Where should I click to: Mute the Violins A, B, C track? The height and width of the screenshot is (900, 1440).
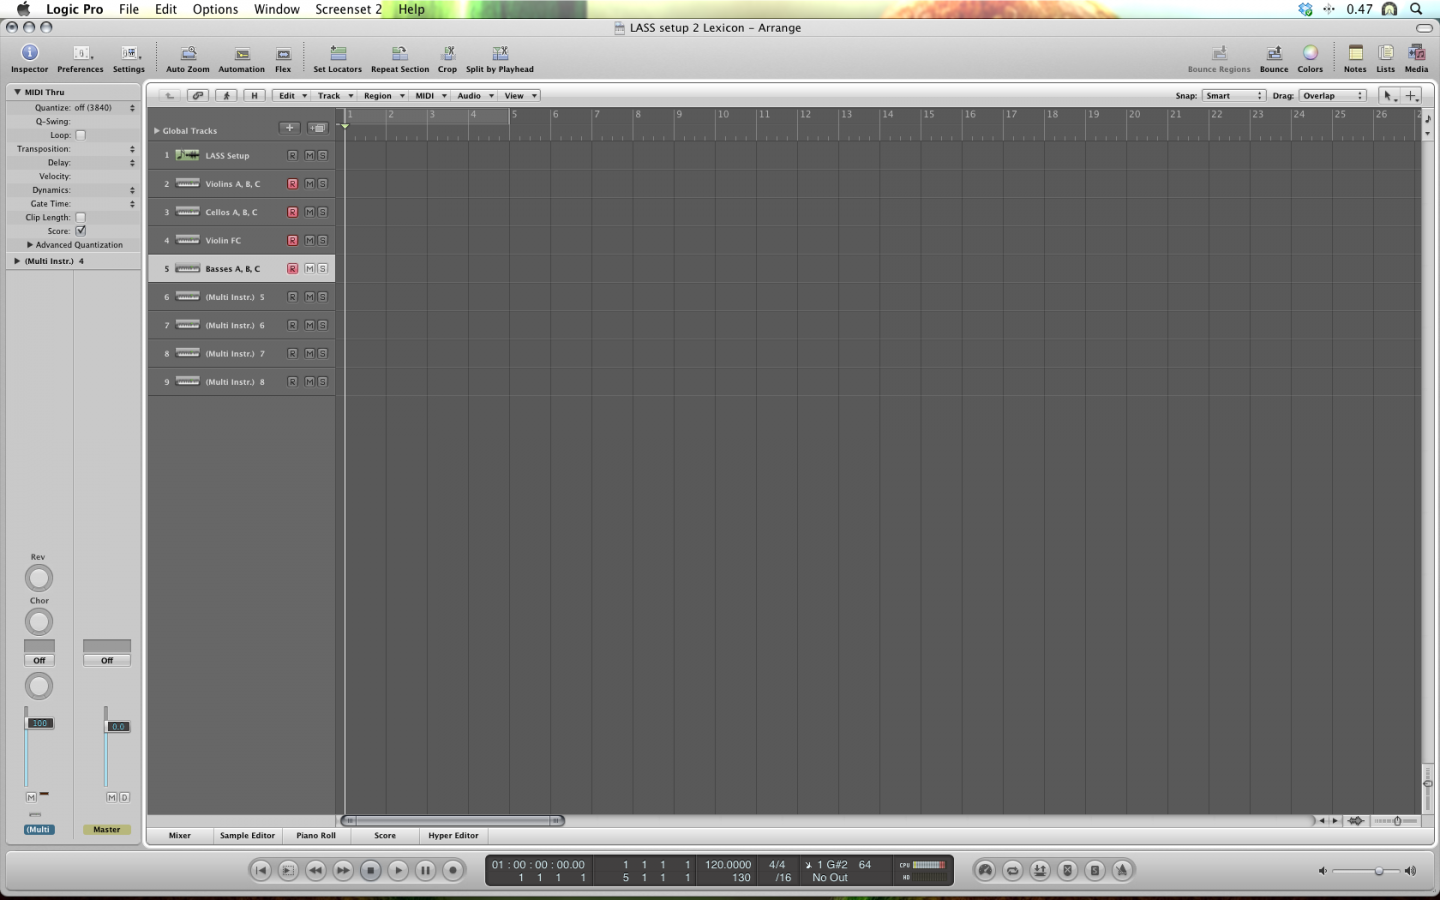click(x=309, y=184)
